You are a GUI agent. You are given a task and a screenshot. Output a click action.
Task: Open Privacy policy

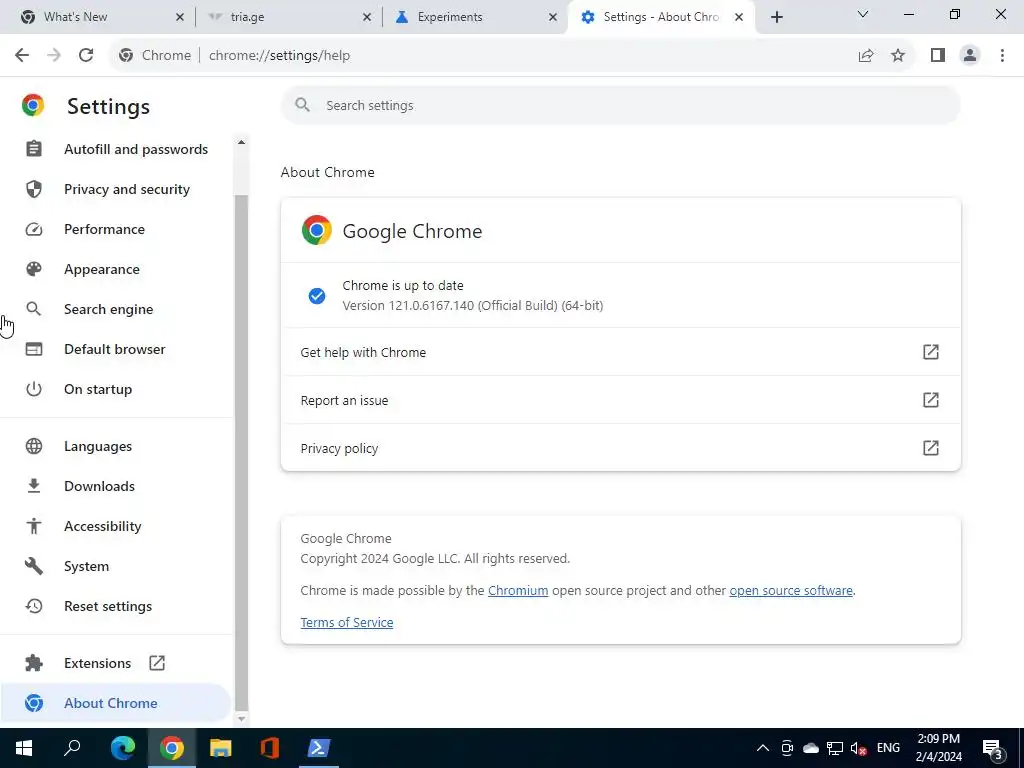[620, 448]
